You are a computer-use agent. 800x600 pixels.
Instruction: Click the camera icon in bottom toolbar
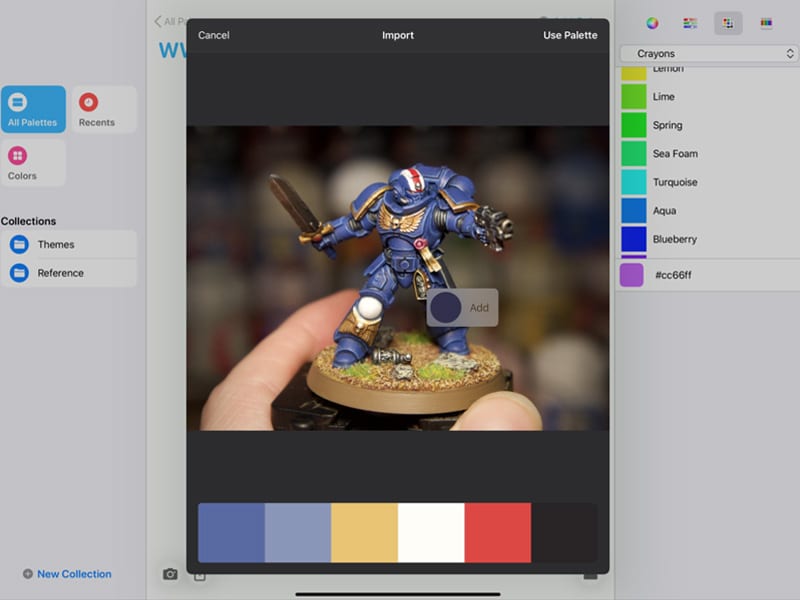(x=170, y=574)
